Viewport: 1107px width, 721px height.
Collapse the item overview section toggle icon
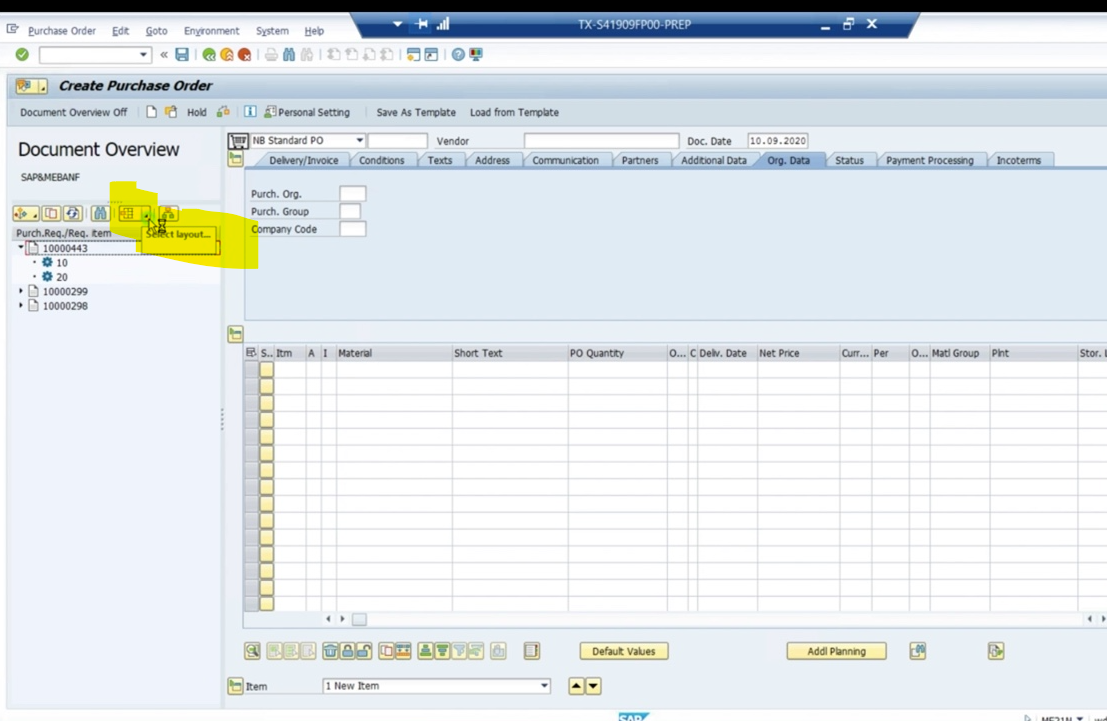[235, 334]
